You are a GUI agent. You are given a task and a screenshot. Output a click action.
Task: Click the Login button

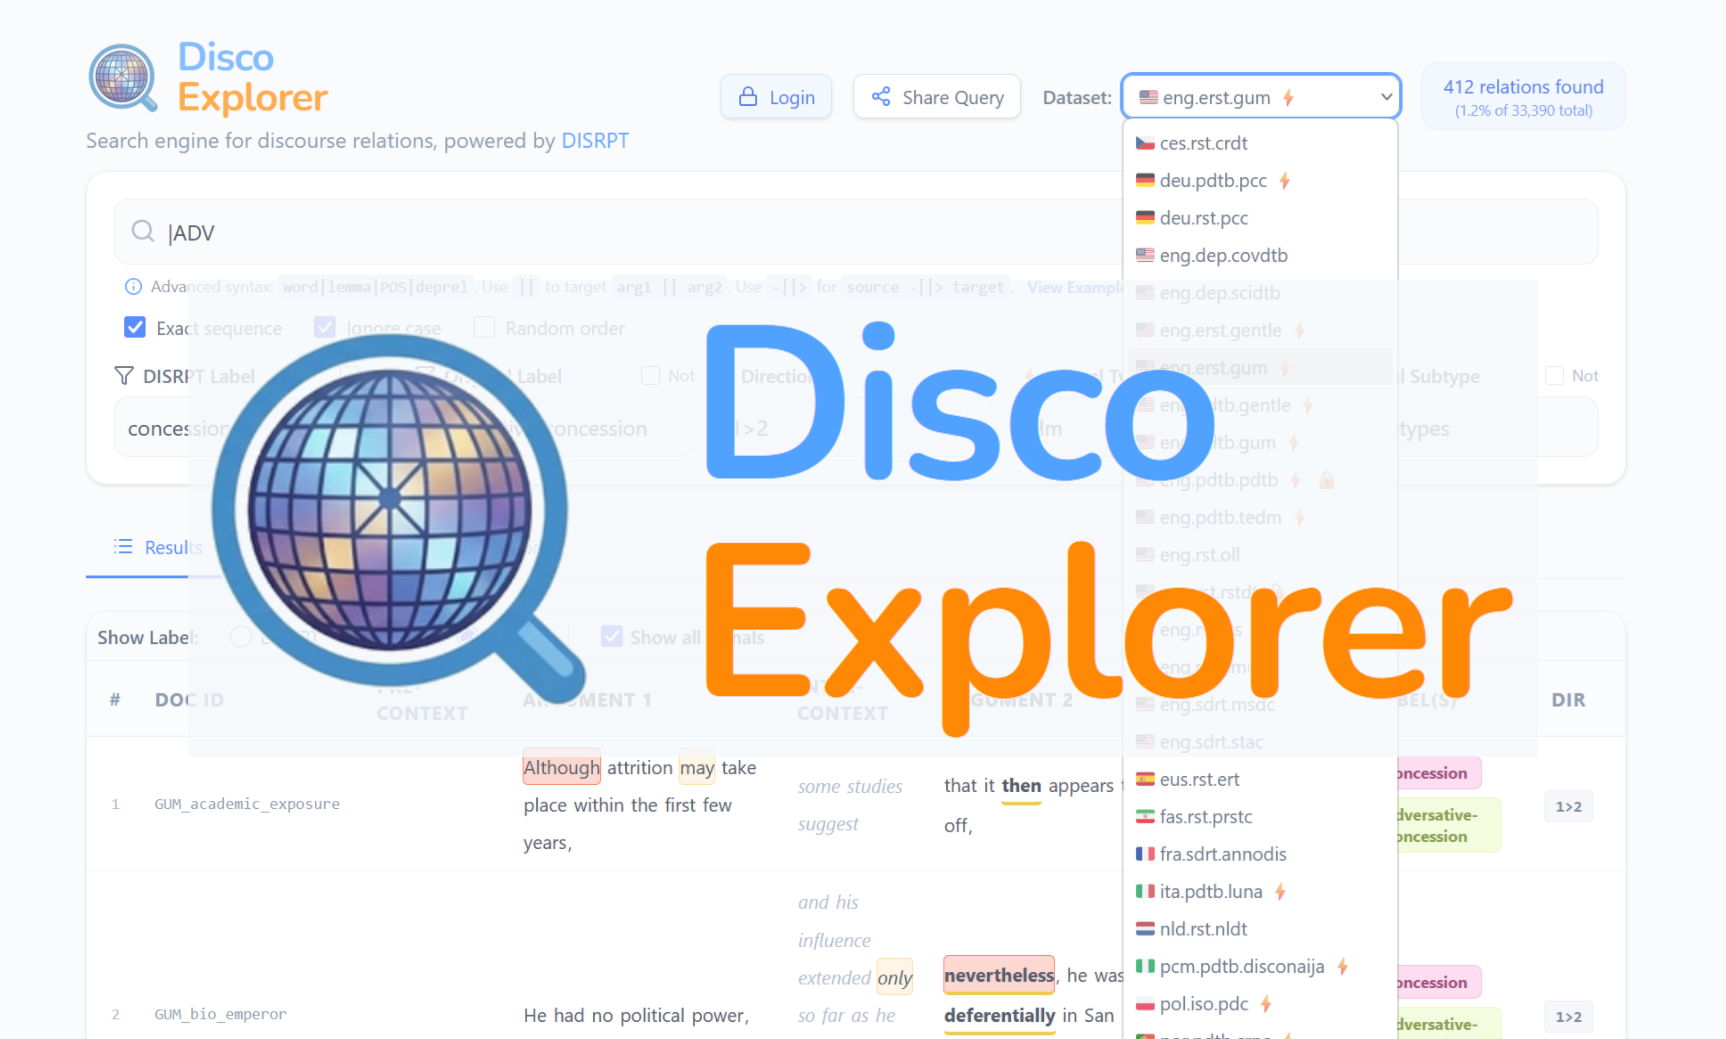(x=776, y=97)
